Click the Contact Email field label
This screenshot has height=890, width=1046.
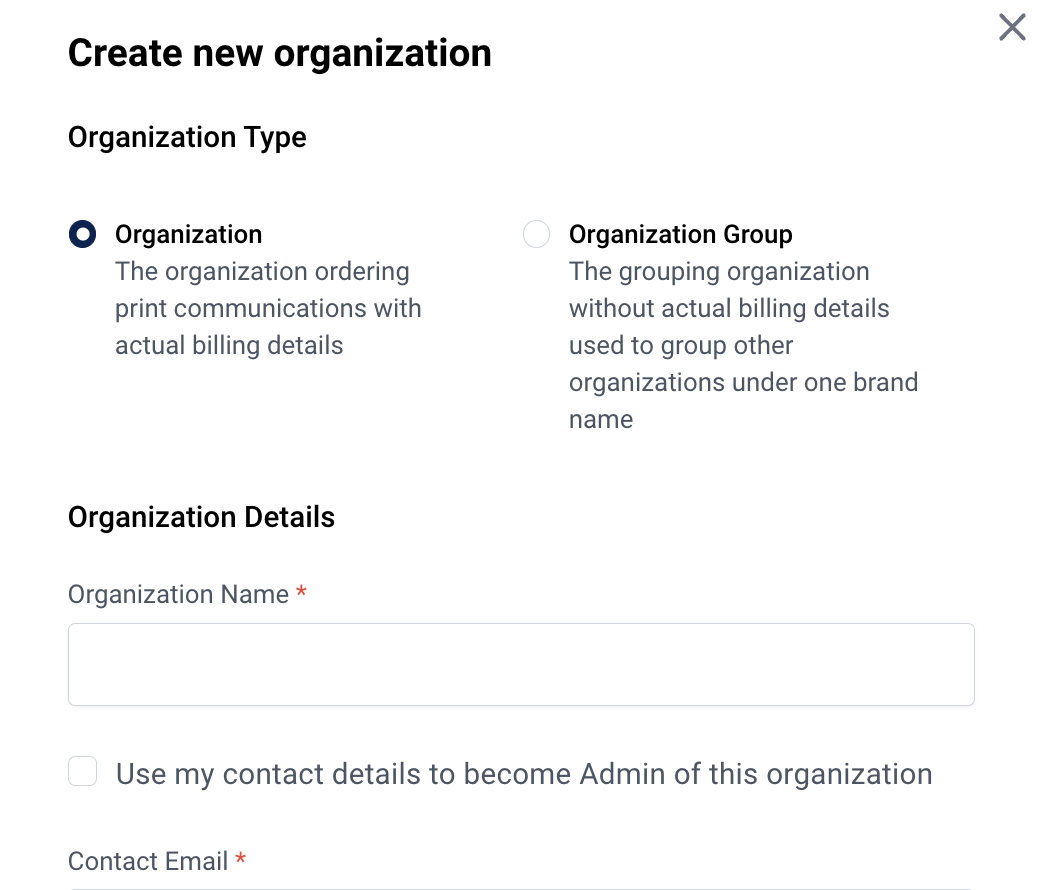point(148,861)
